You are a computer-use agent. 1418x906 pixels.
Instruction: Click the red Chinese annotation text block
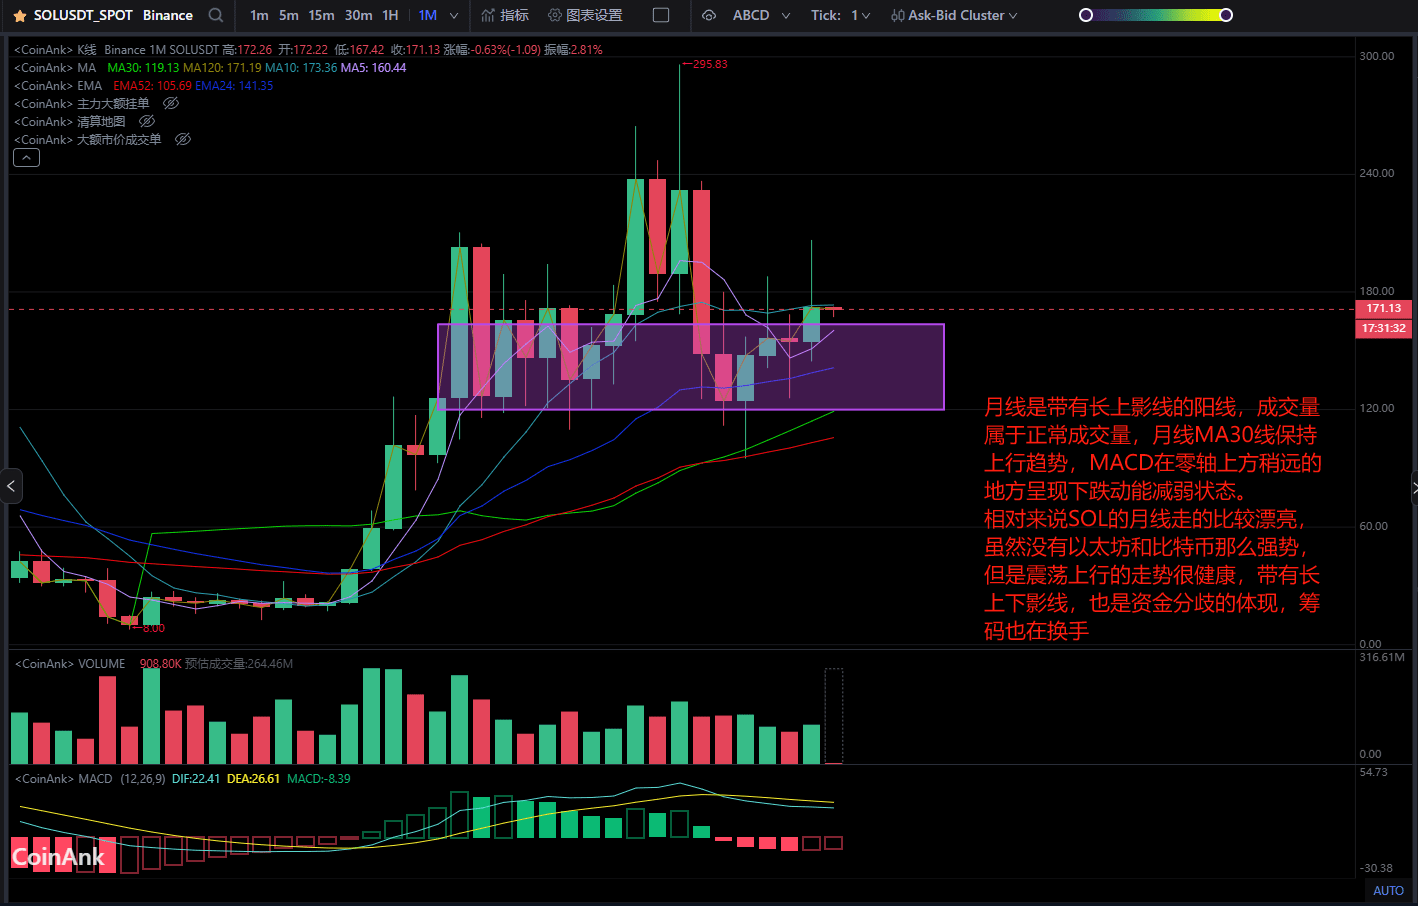click(x=1152, y=518)
